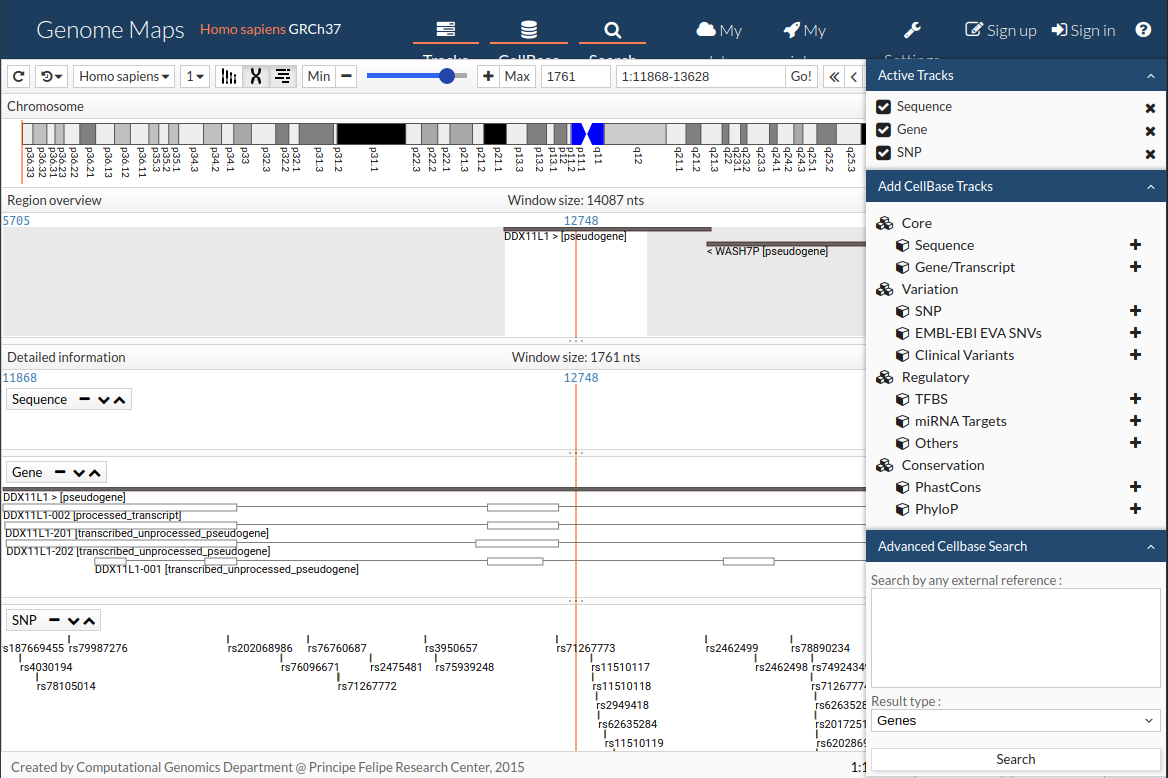Screen dimensions: 1168x778
Task: Hide the Sequence track with minus
Action: tap(85, 399)
